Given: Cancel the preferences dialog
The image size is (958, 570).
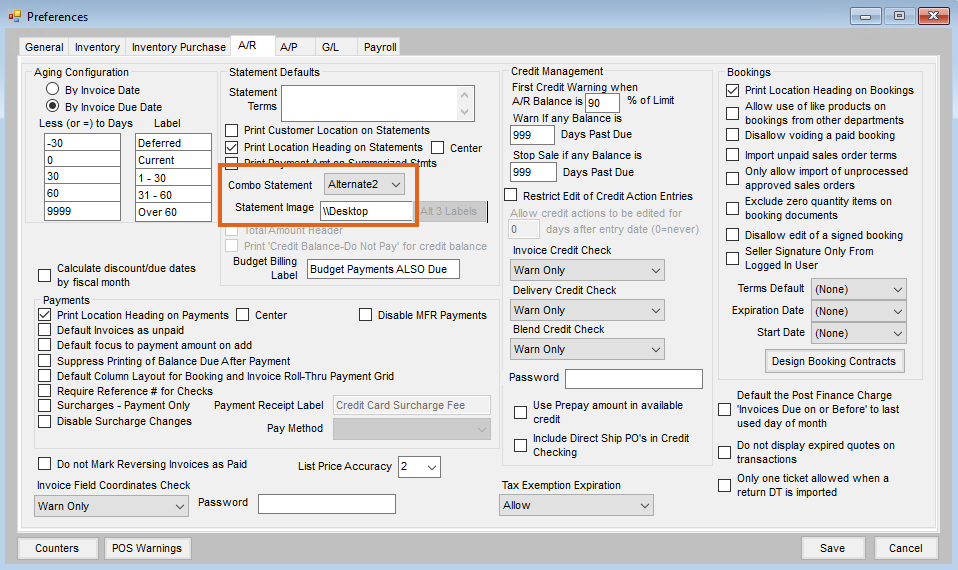Looking at the screenshot, I should [906, 548].
